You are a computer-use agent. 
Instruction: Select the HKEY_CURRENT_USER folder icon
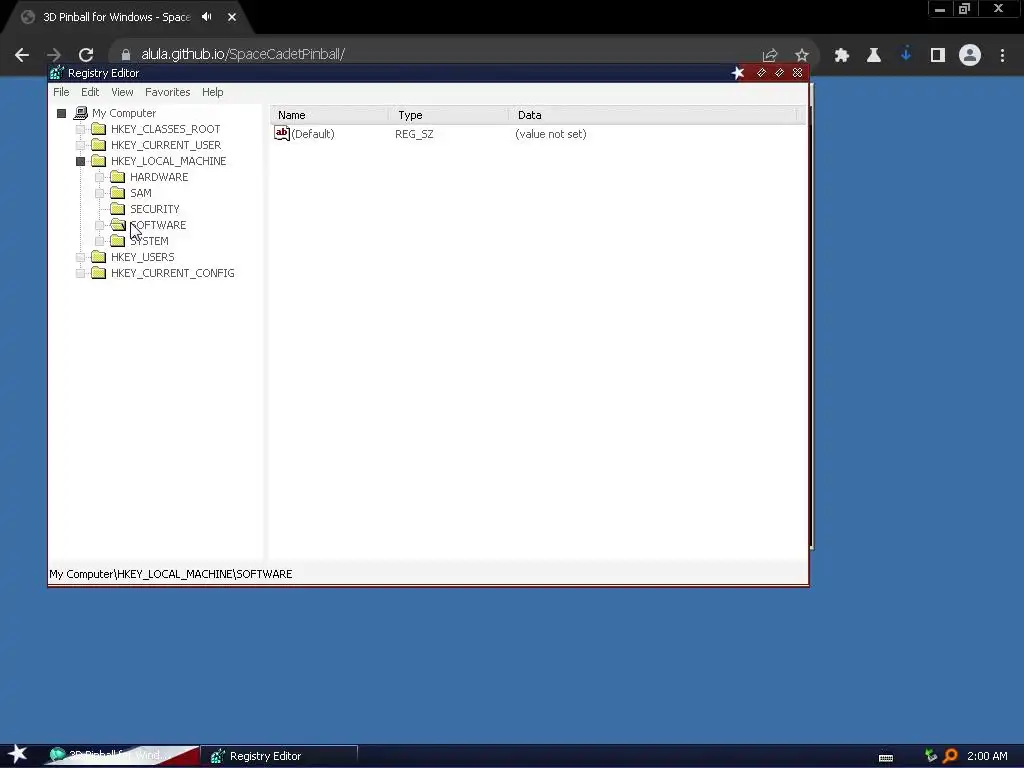(99, 145)
